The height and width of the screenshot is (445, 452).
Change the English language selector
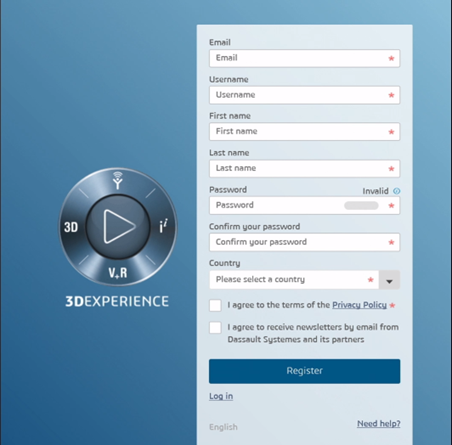(x=223, y=427)
